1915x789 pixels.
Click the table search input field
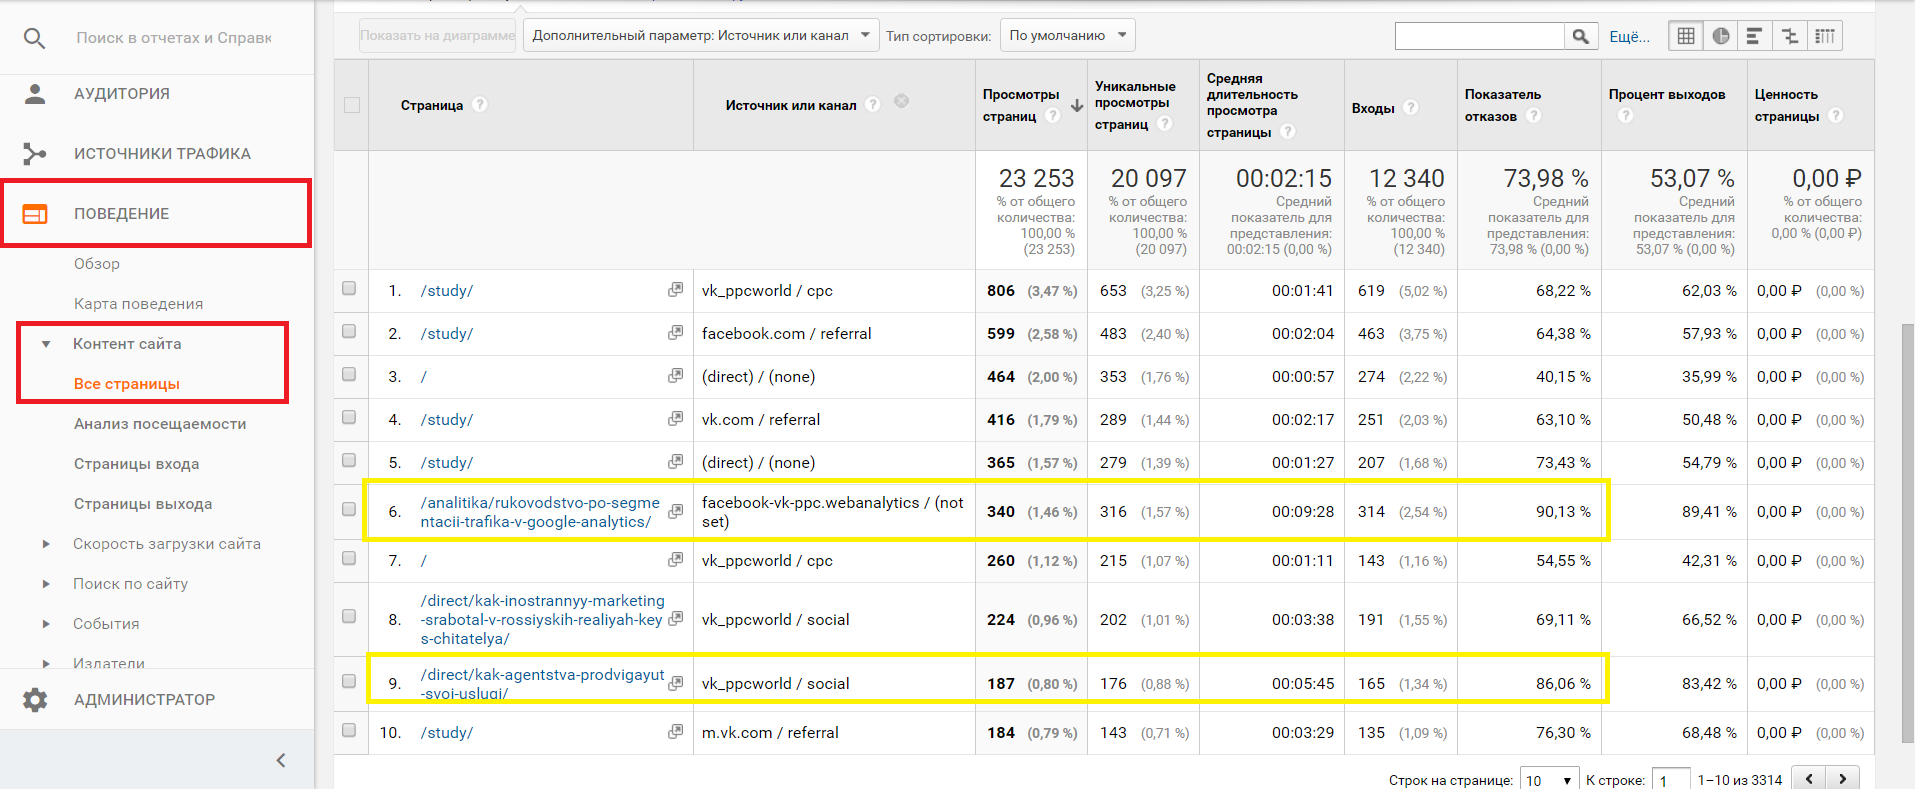[1479, 36]
